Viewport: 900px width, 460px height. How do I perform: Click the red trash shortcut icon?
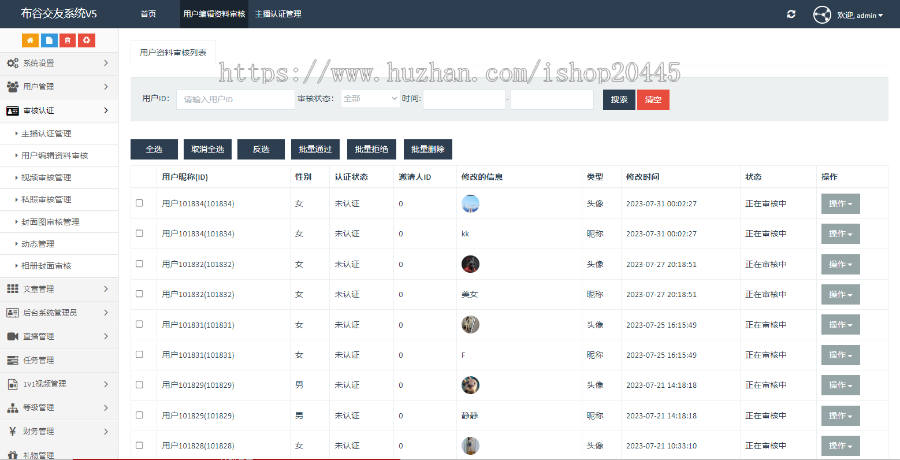(68, 40)
